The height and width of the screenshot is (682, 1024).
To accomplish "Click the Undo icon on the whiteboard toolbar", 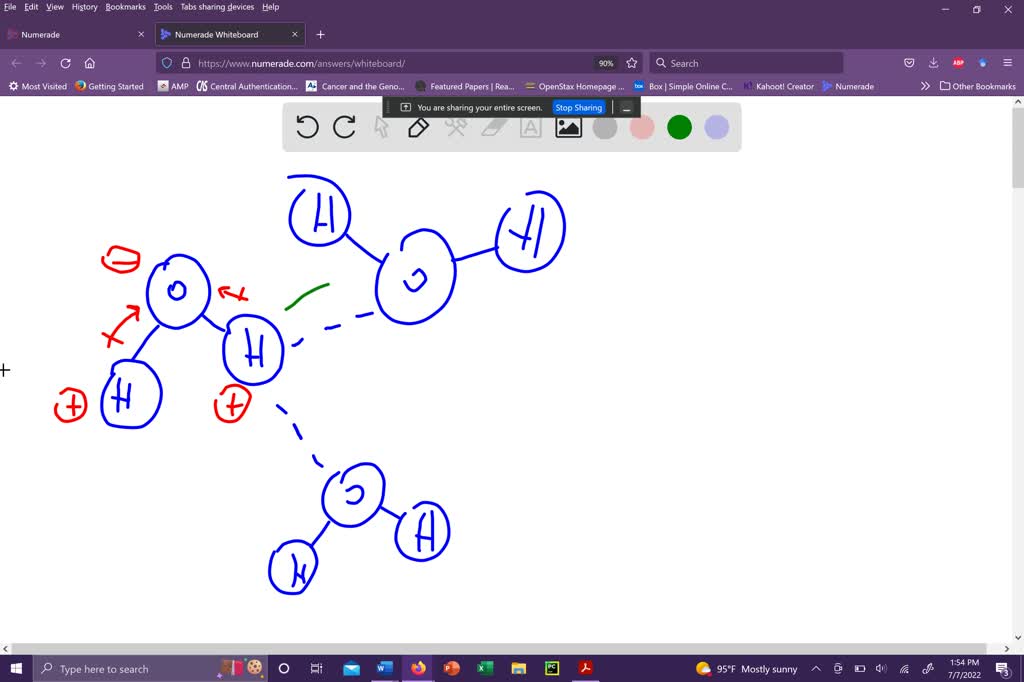I will [x=307, y=127].
